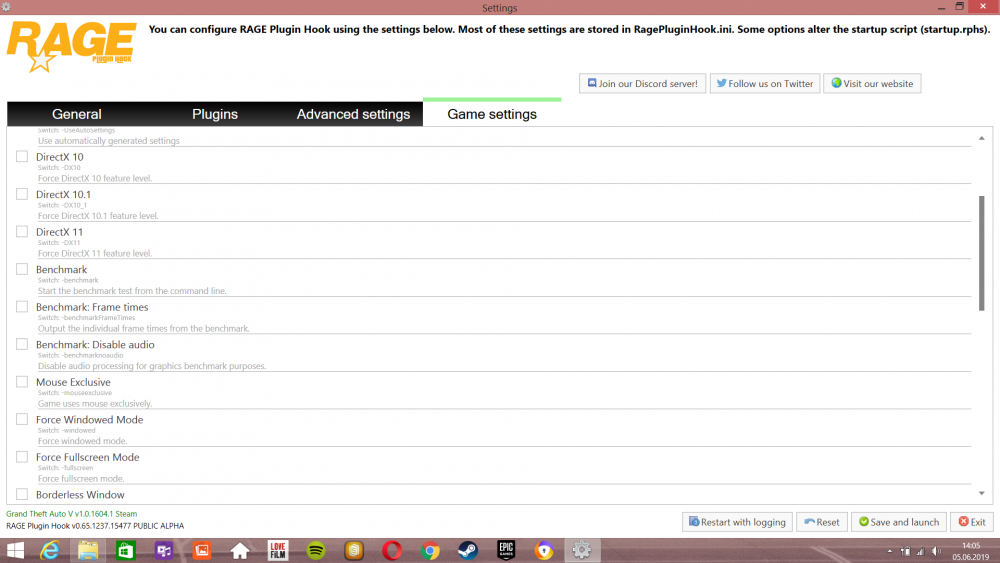
Task: Select the Settings gear taskbar icon
Action: 582,550
